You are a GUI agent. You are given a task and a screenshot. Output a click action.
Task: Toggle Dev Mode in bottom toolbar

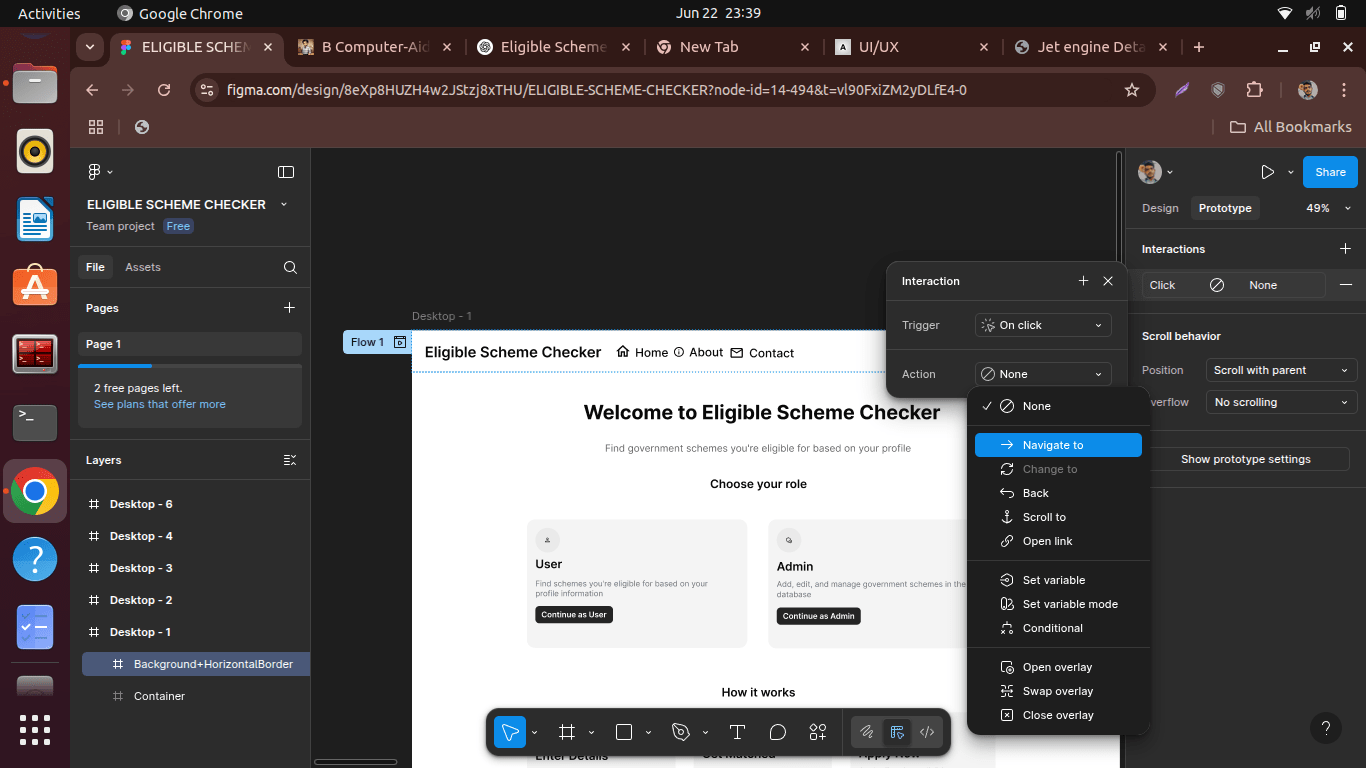click(x=927, y=732)
